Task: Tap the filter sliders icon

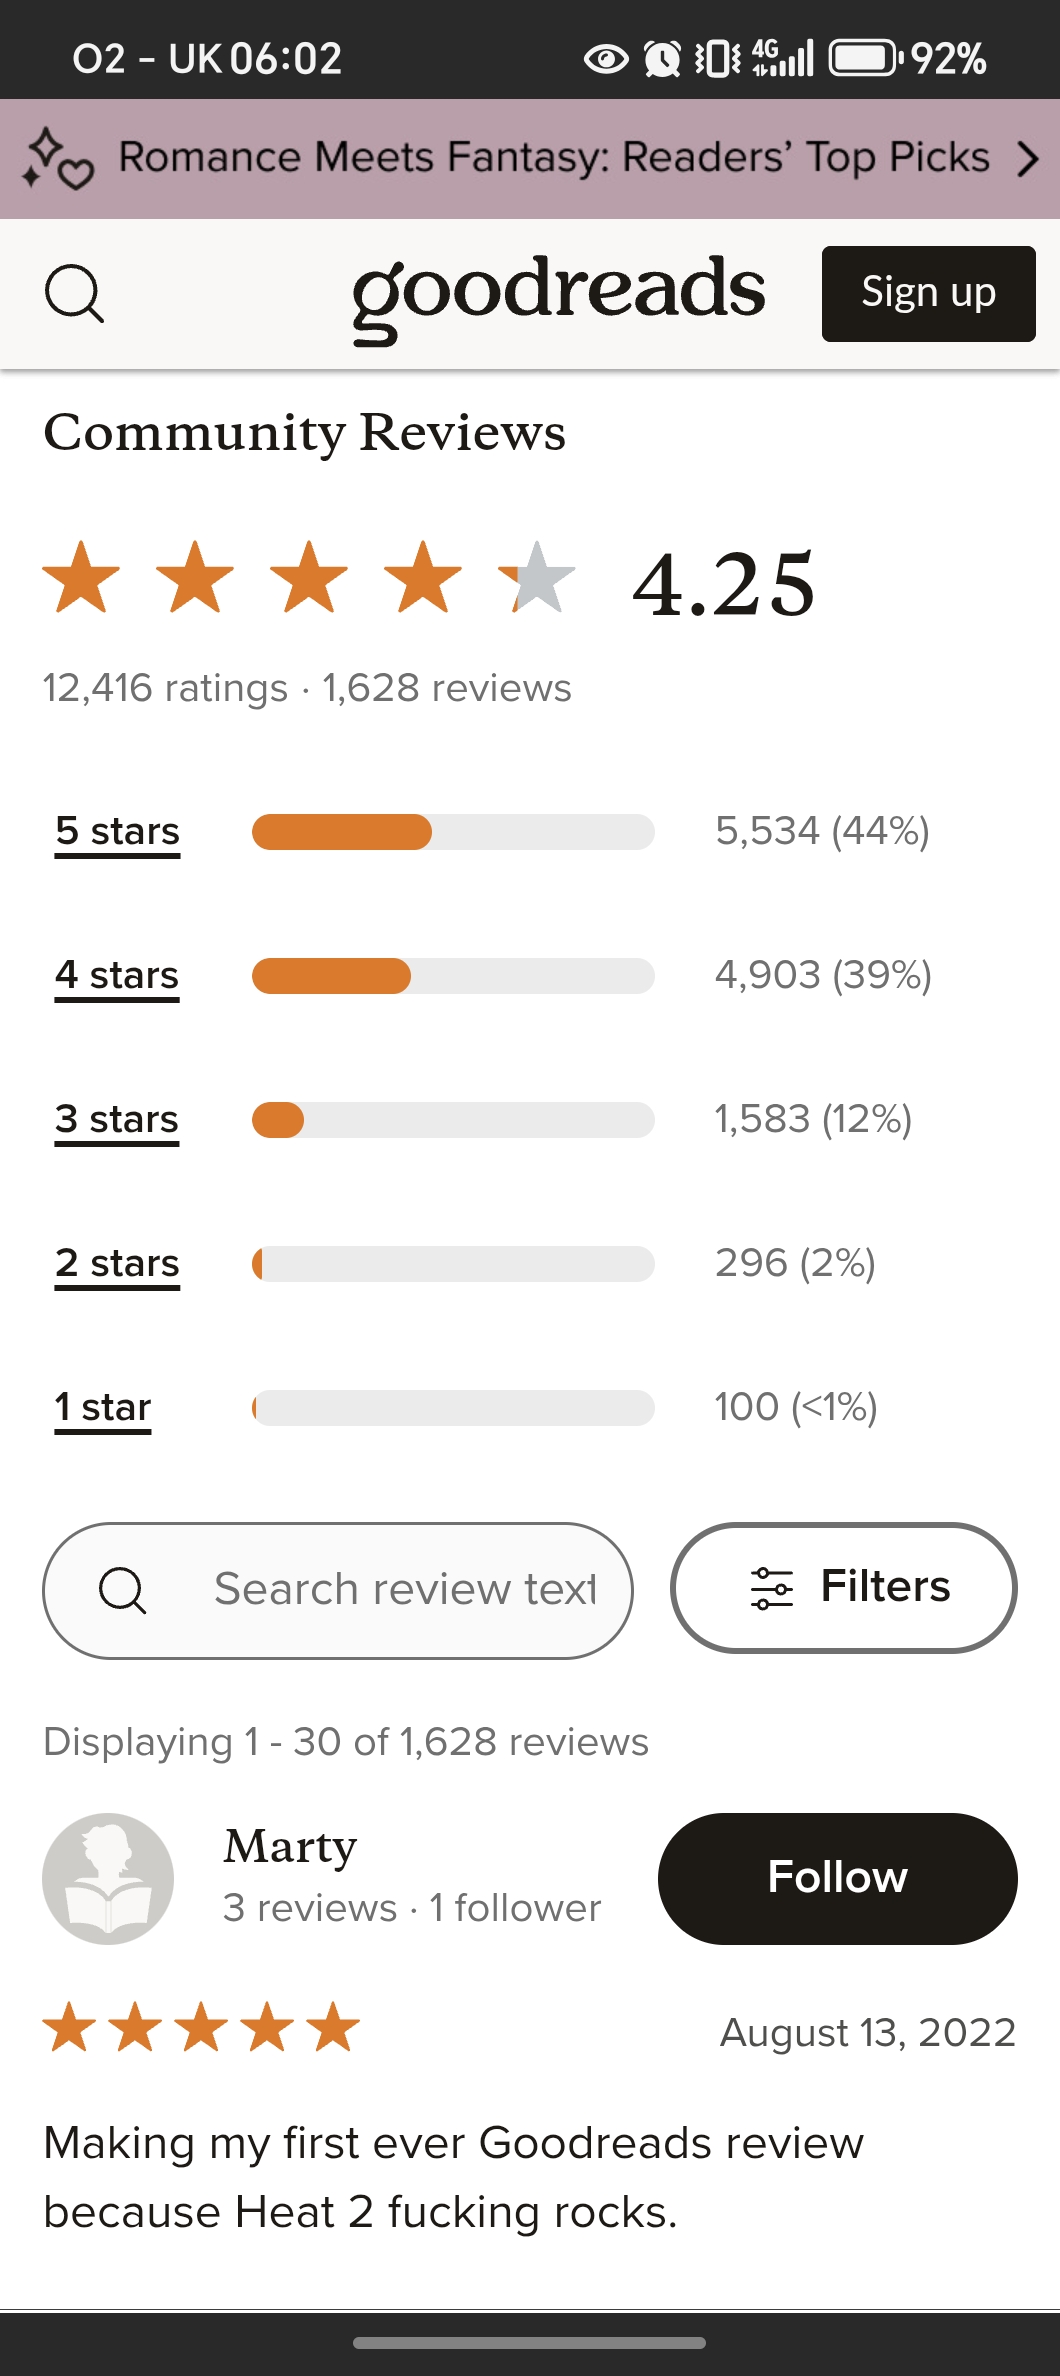Action: coord(771,1588)
